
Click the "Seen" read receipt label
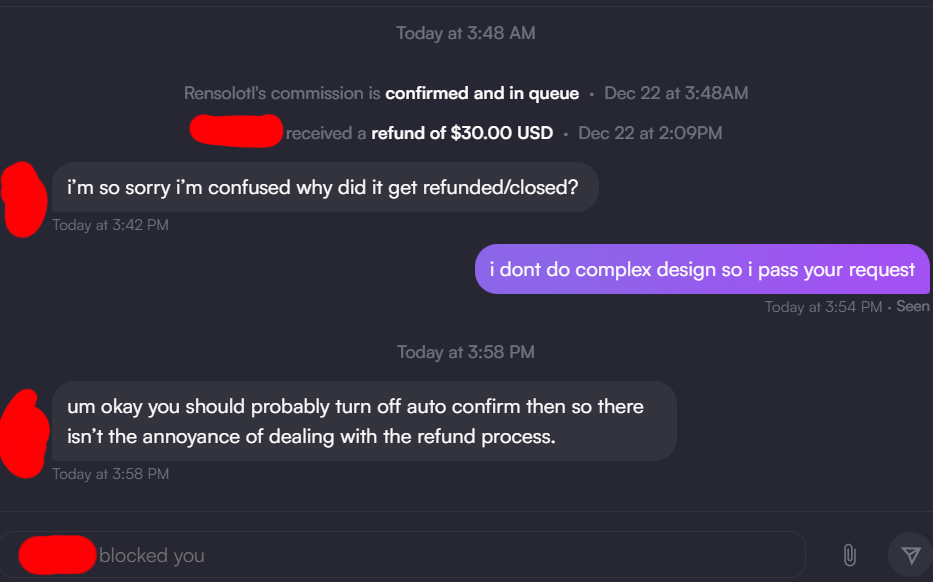(913, 306)
